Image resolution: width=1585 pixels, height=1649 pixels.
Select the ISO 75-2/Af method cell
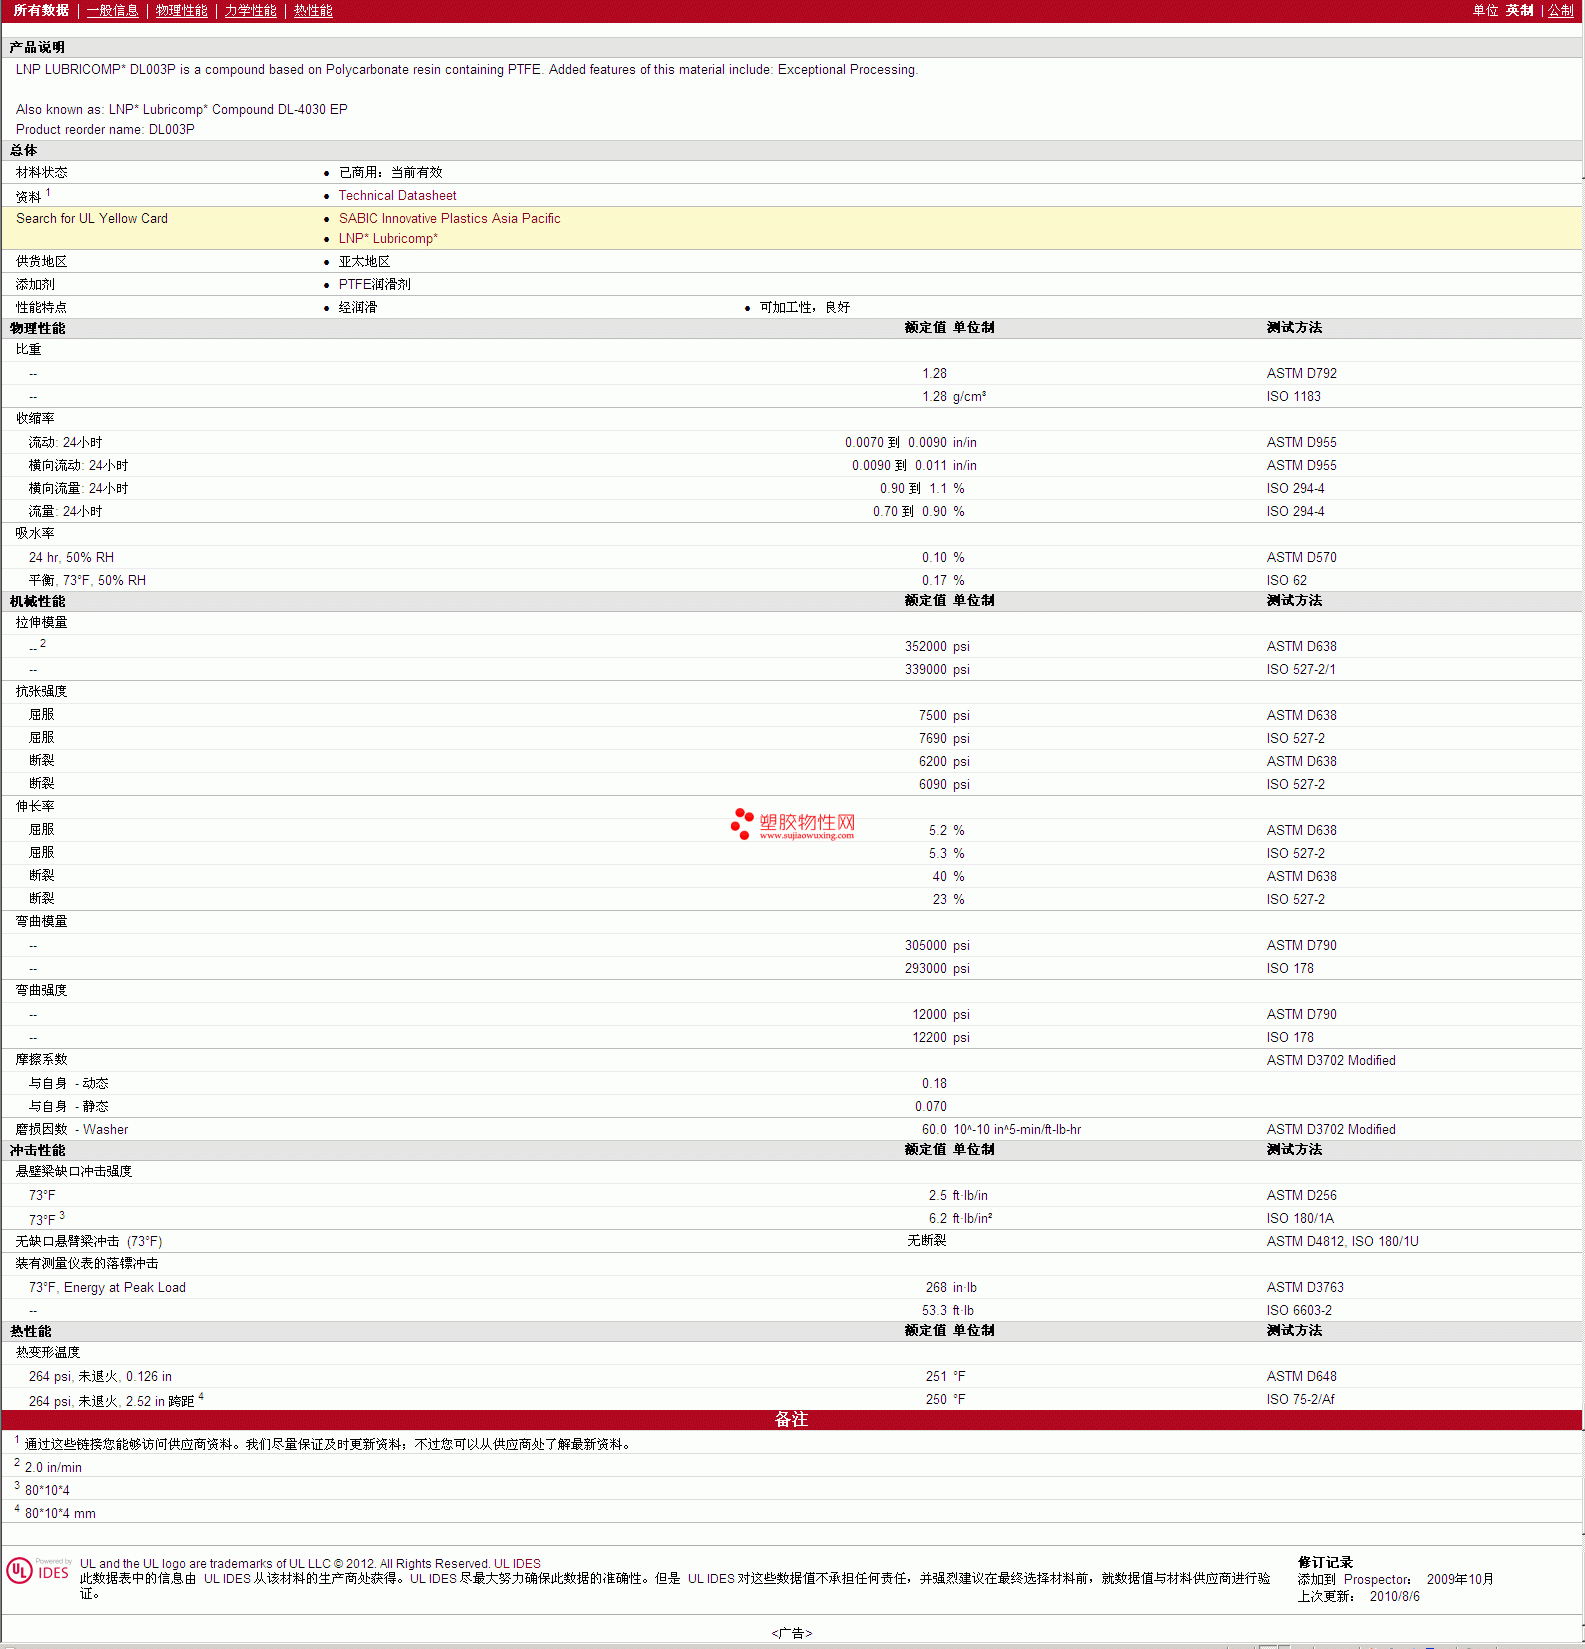pyautogui.click(x=1300, y=1400)
